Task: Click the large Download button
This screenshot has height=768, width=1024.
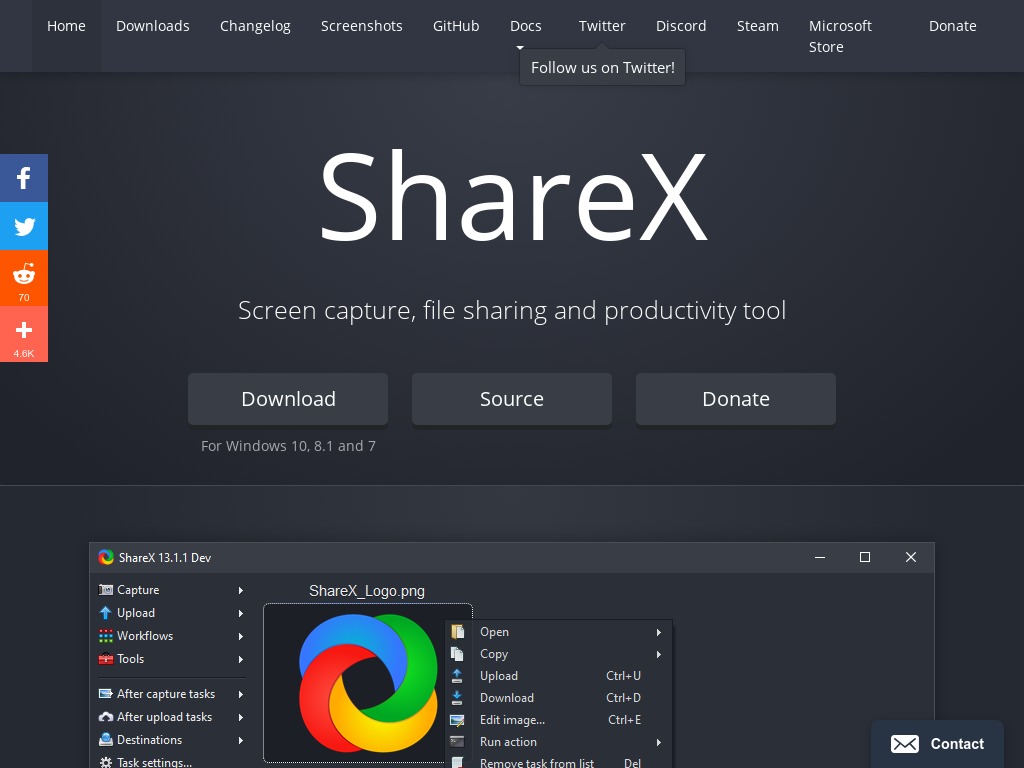Action: 288,399
